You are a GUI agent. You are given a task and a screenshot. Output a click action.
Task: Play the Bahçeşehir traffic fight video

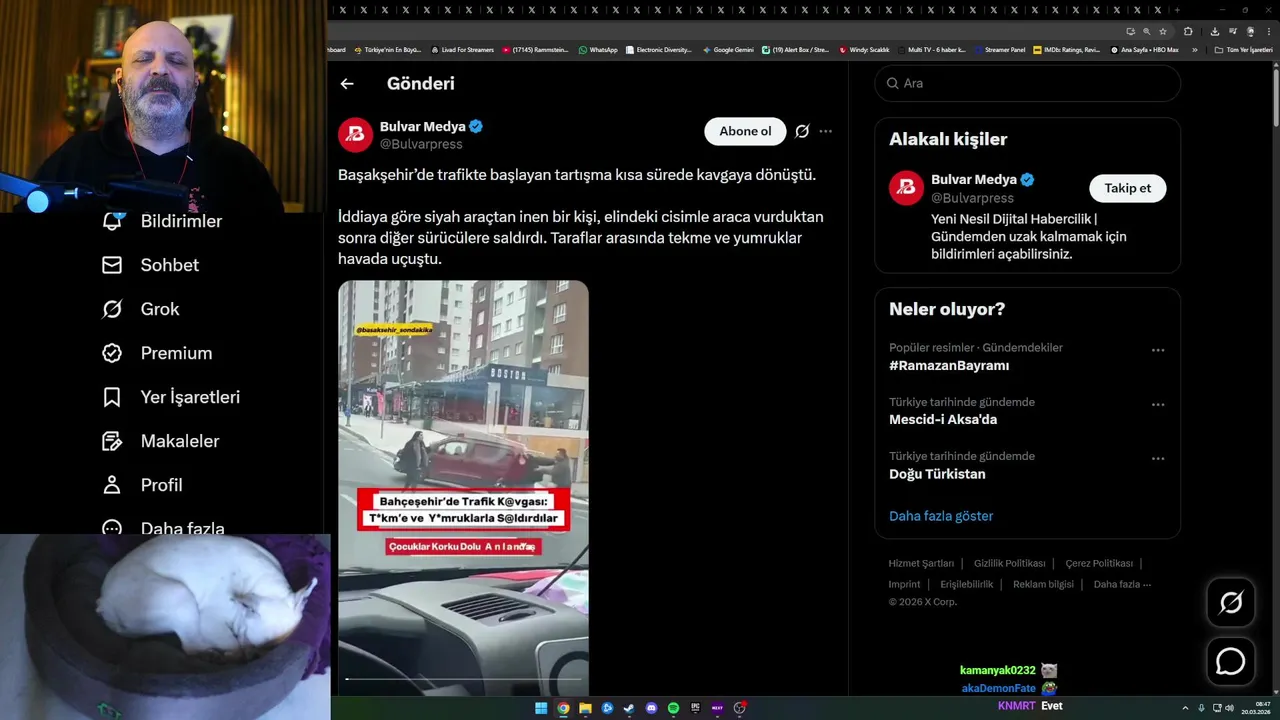(x=463, y=487)
